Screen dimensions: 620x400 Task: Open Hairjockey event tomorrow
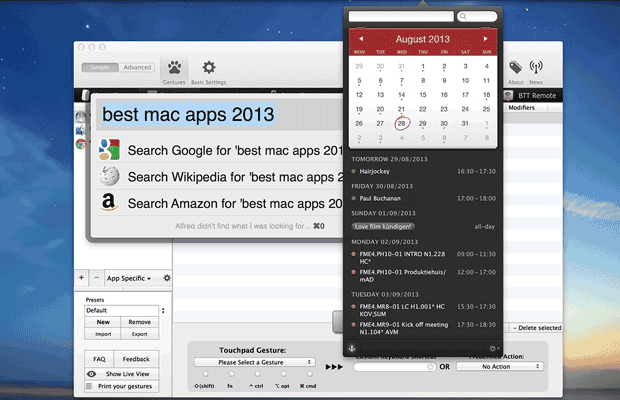click(x=423, y=171)
